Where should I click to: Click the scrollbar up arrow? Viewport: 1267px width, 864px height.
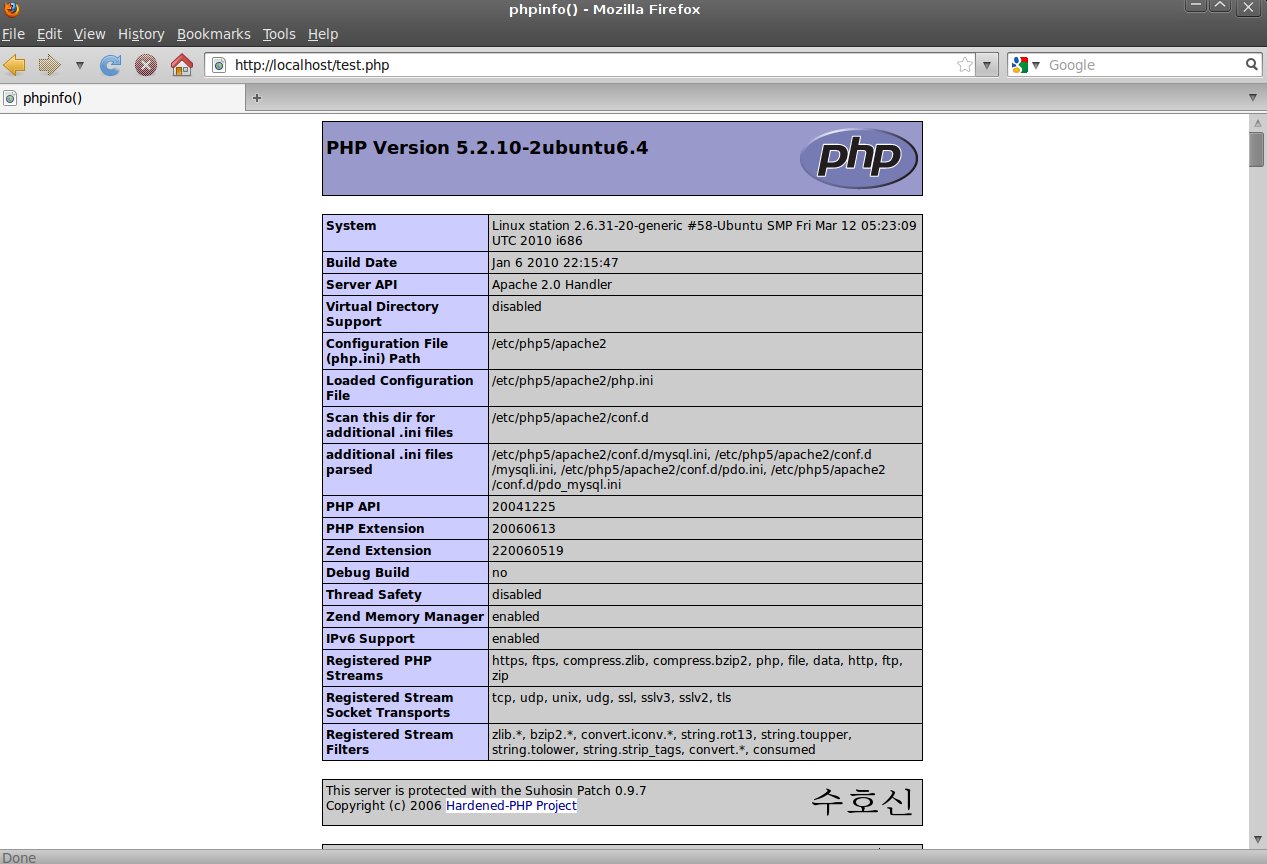(1257, 122)
